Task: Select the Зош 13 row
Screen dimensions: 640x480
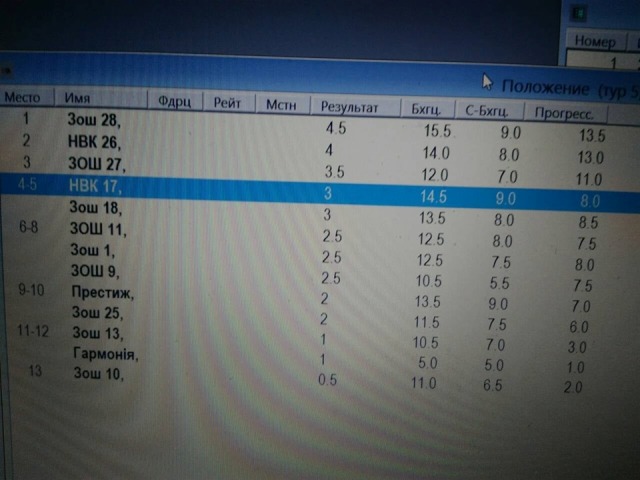Action: tap(320, 337)
